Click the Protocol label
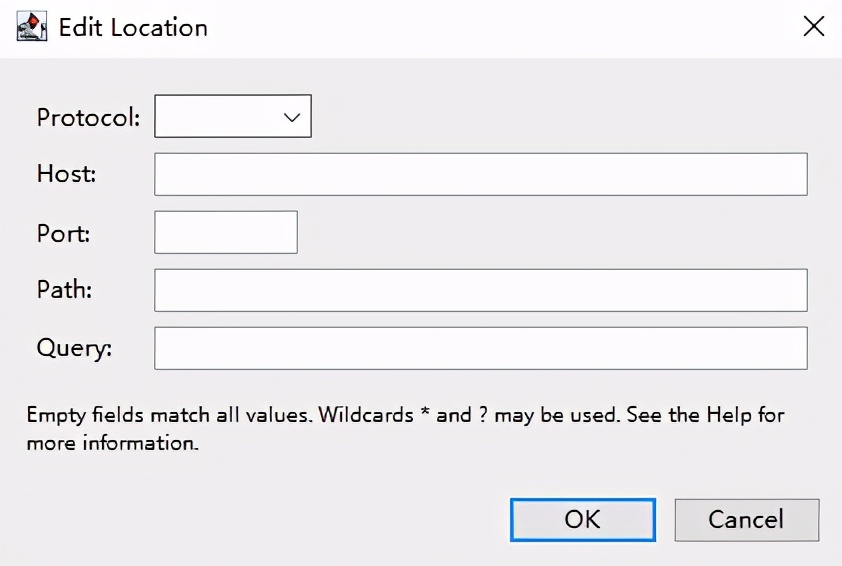 (88, 117)
